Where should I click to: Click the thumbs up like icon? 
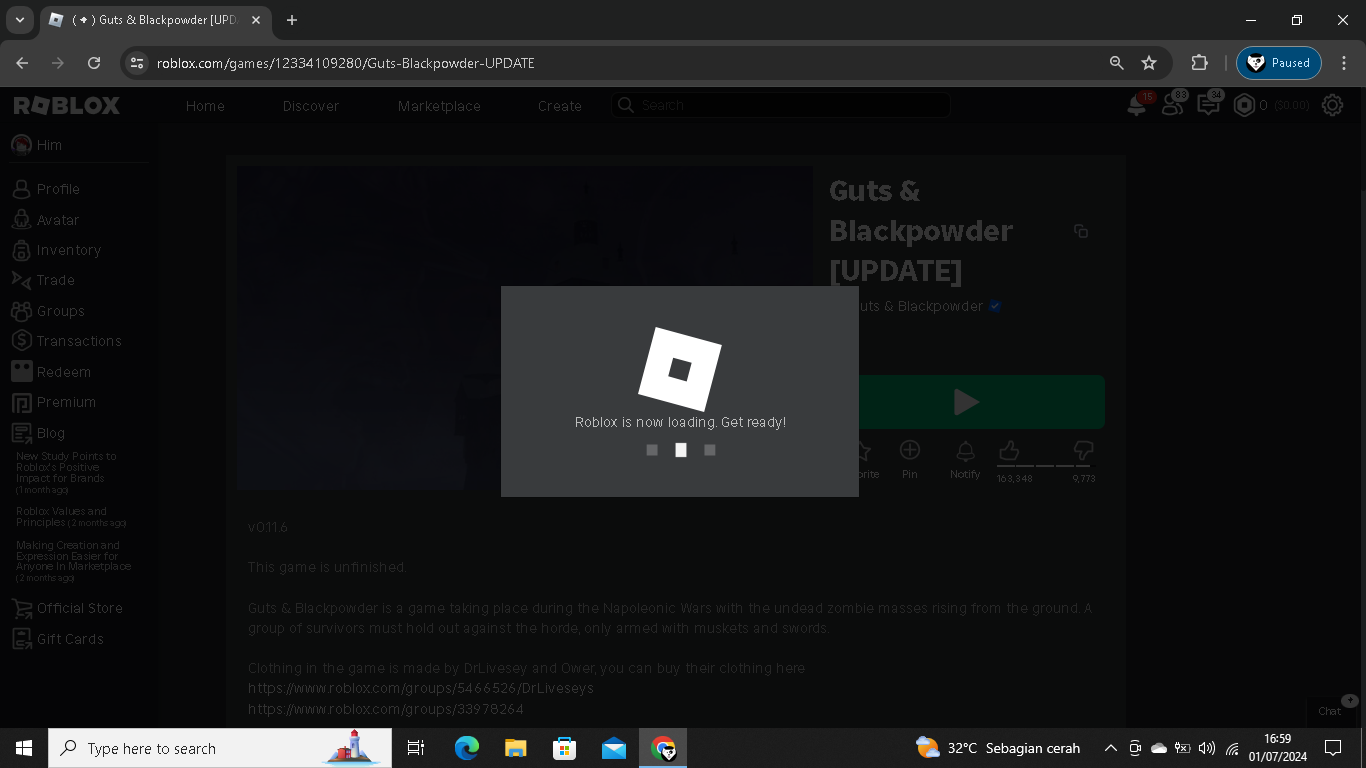[1009, 451]
